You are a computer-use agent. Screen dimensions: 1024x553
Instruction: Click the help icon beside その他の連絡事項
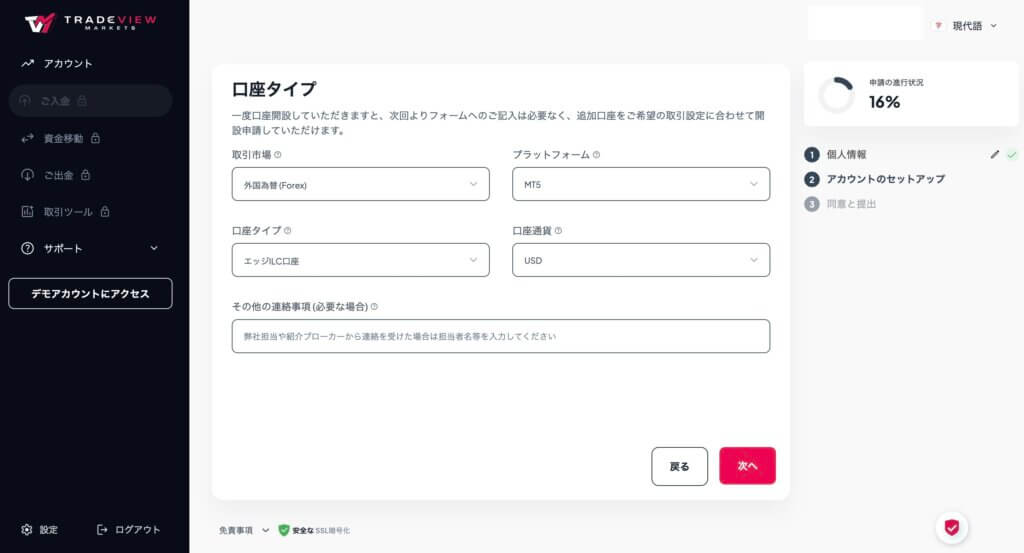coord(374,306)
